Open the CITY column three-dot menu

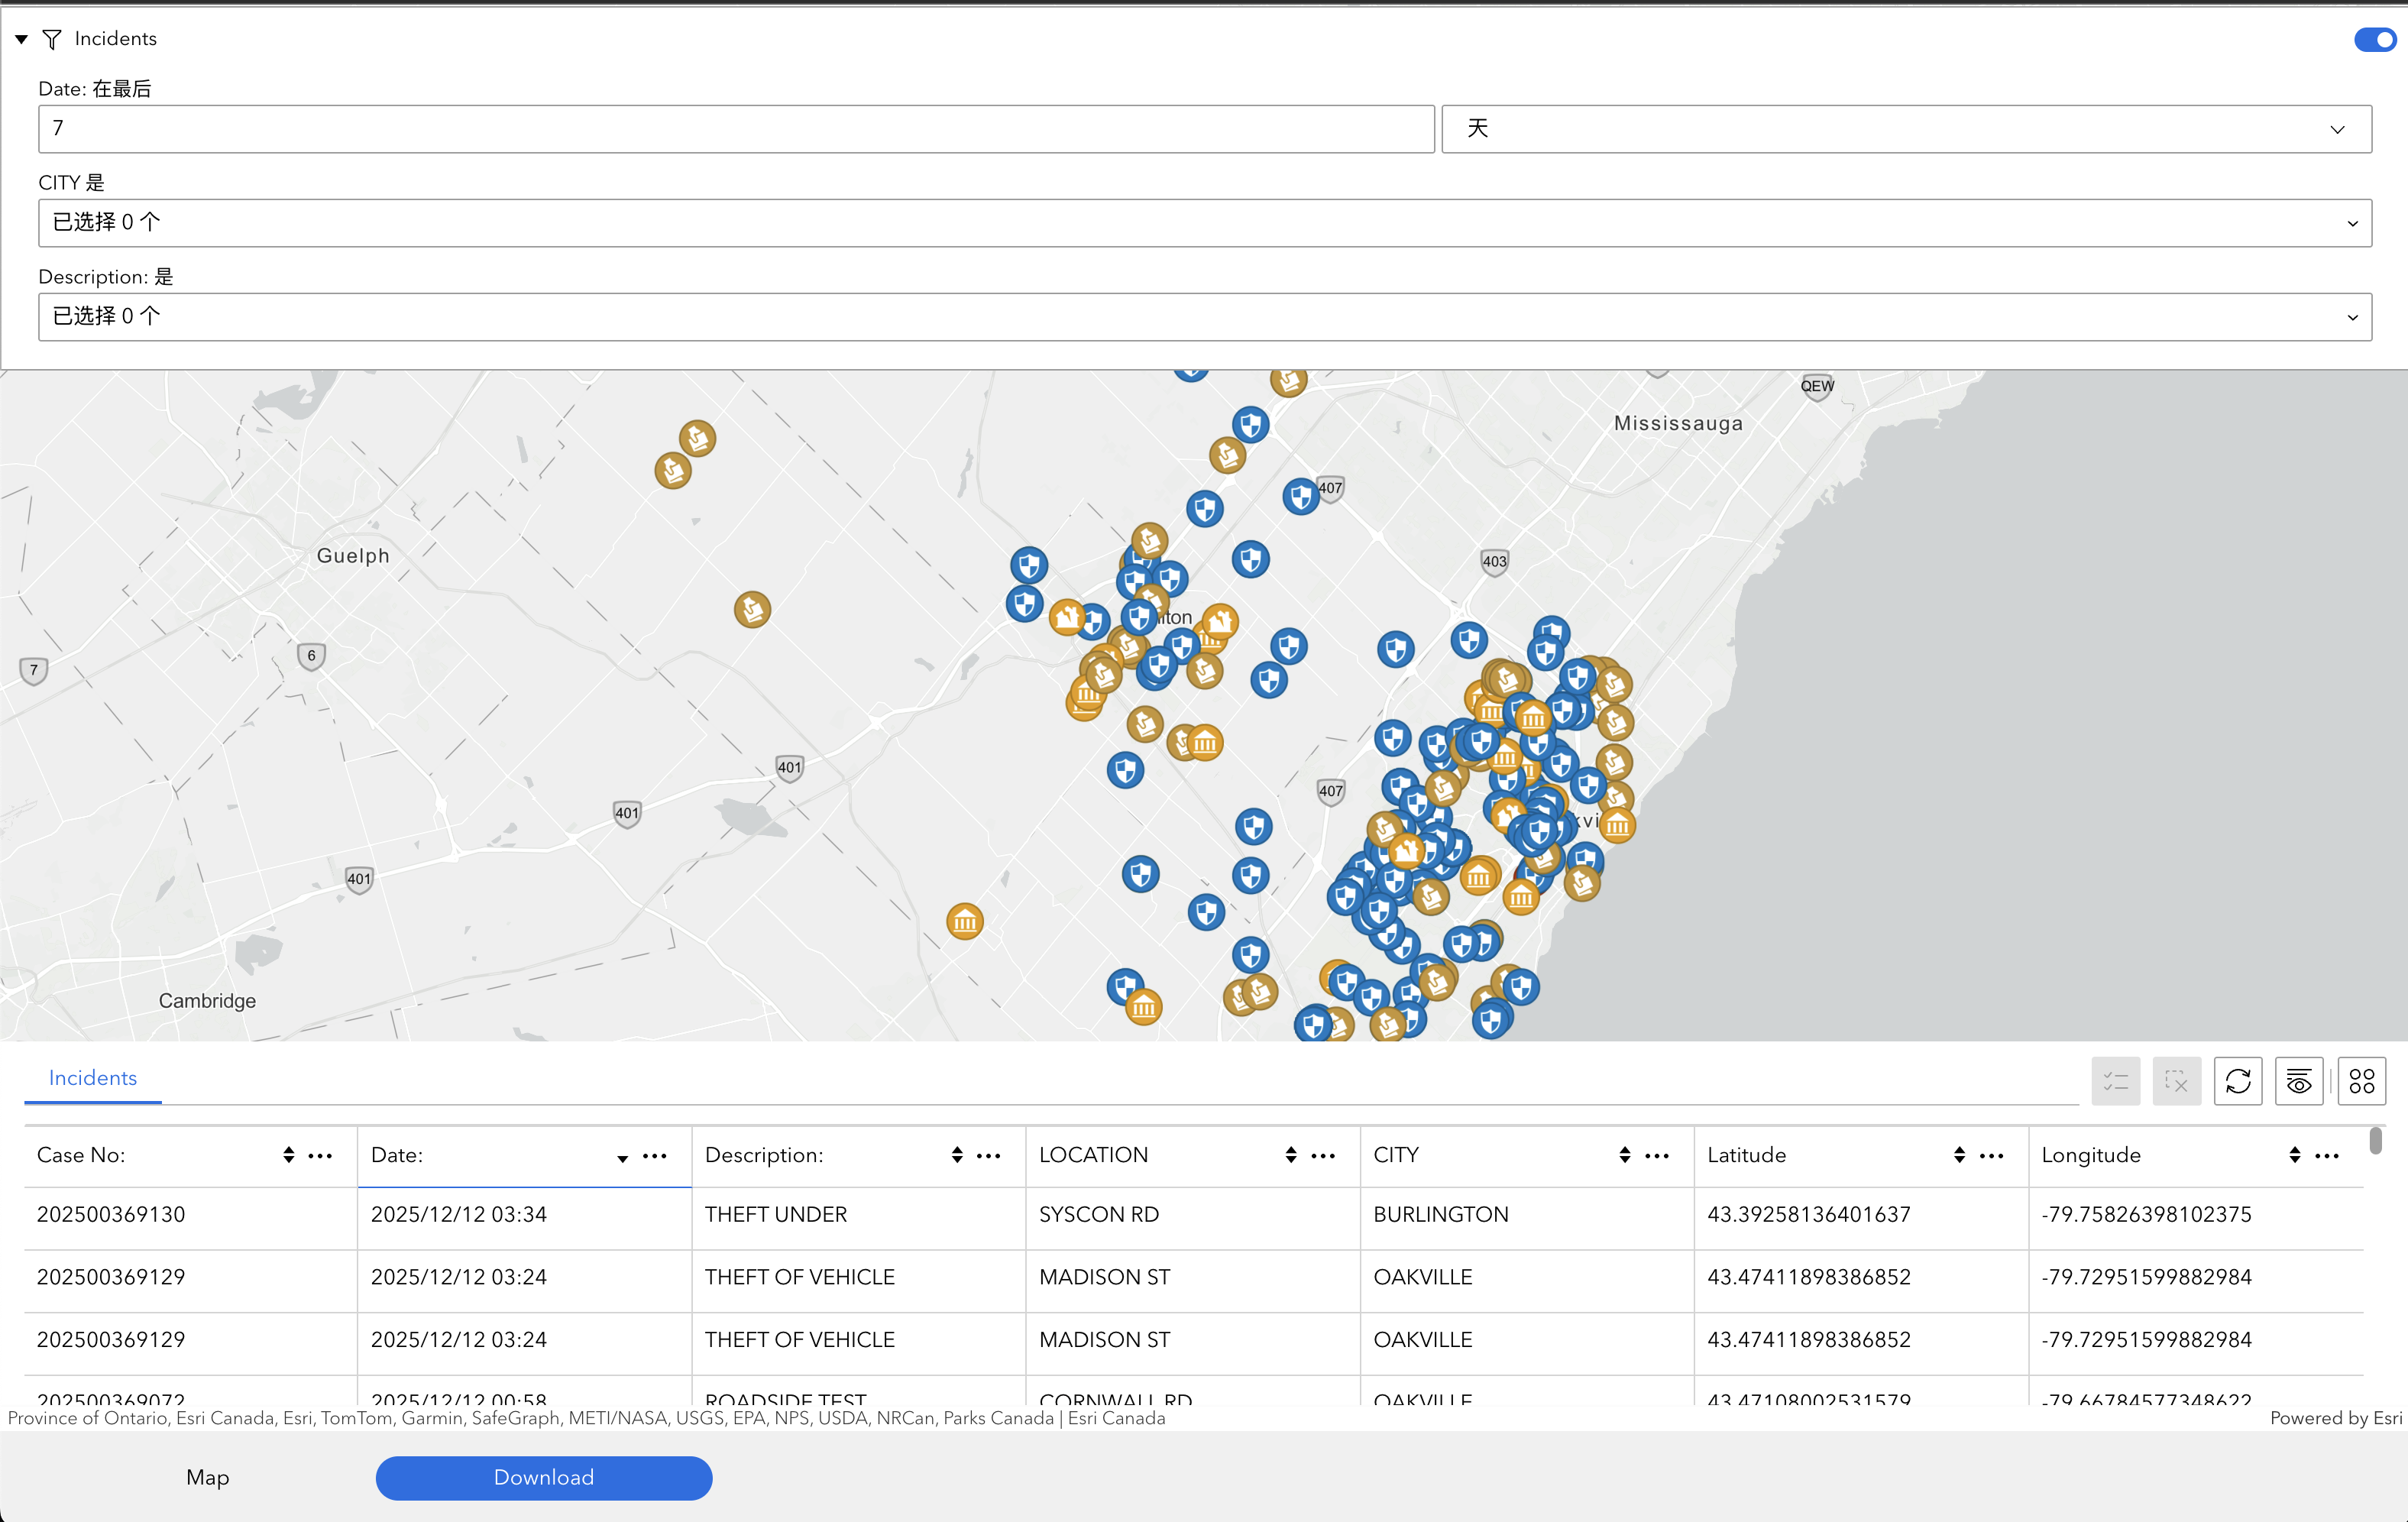1657,1155
